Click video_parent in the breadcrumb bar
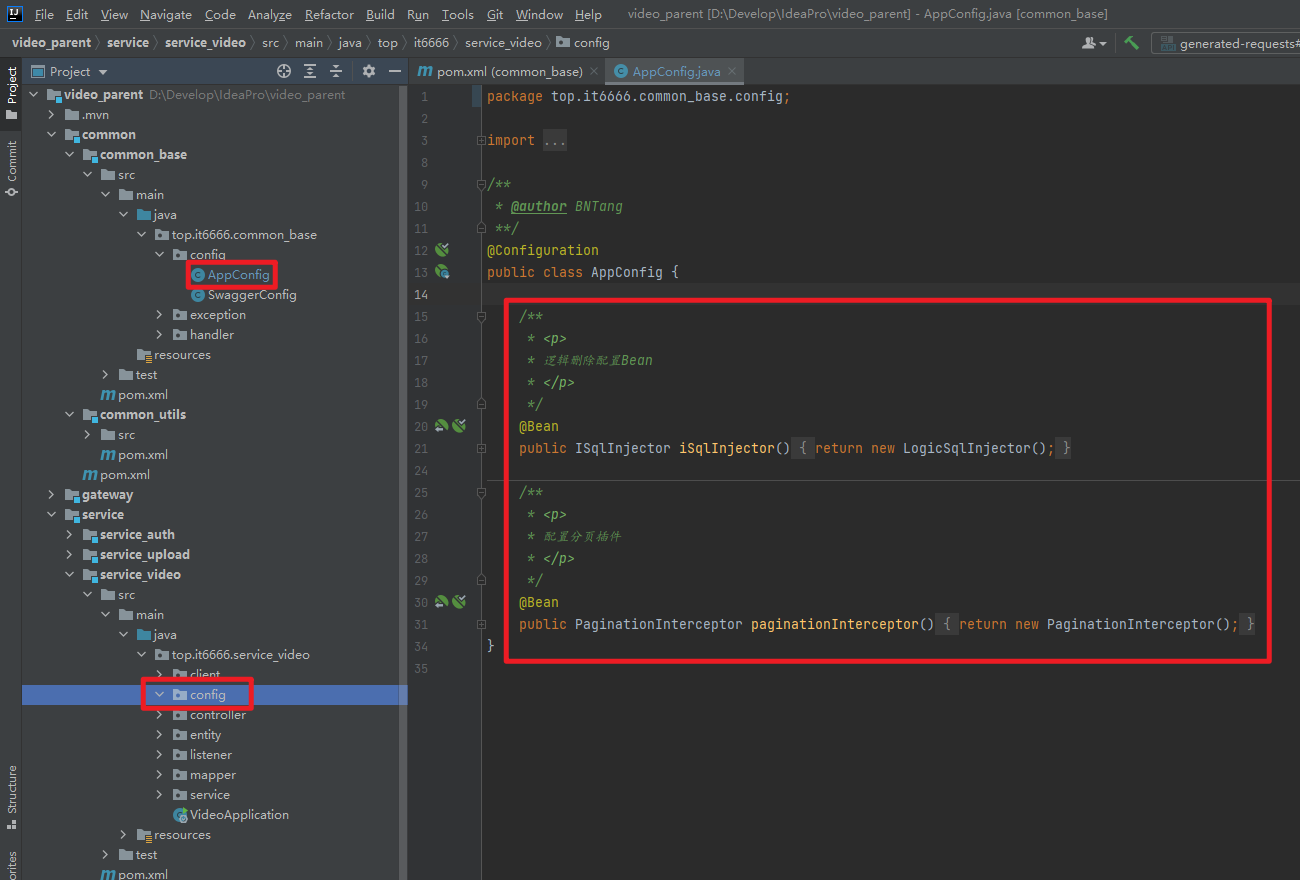1300x880 pixels. pos(51,43)
